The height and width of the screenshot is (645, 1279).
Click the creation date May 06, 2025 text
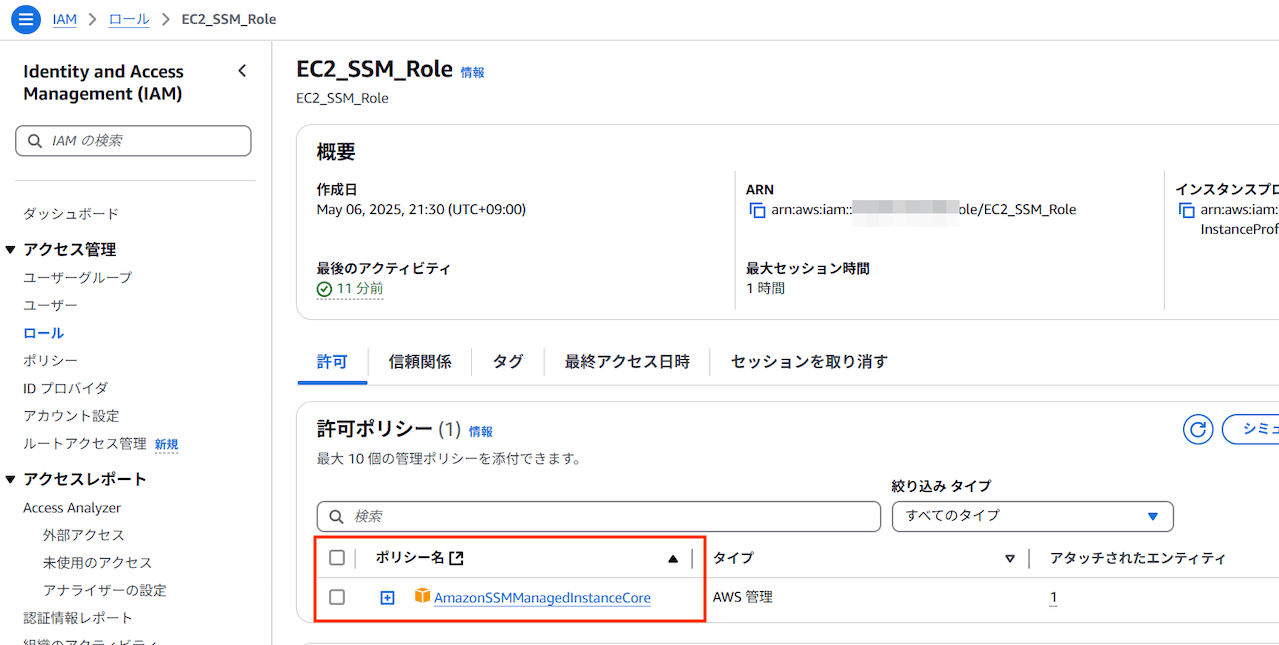click(x=421, y=210)
